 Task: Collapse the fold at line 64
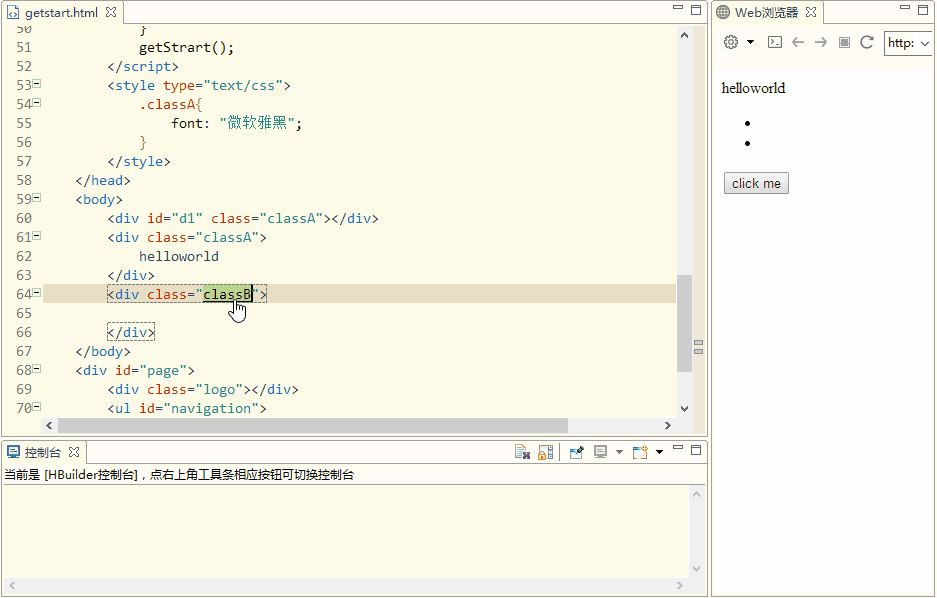pyautogui.click(x=36, y=293)
